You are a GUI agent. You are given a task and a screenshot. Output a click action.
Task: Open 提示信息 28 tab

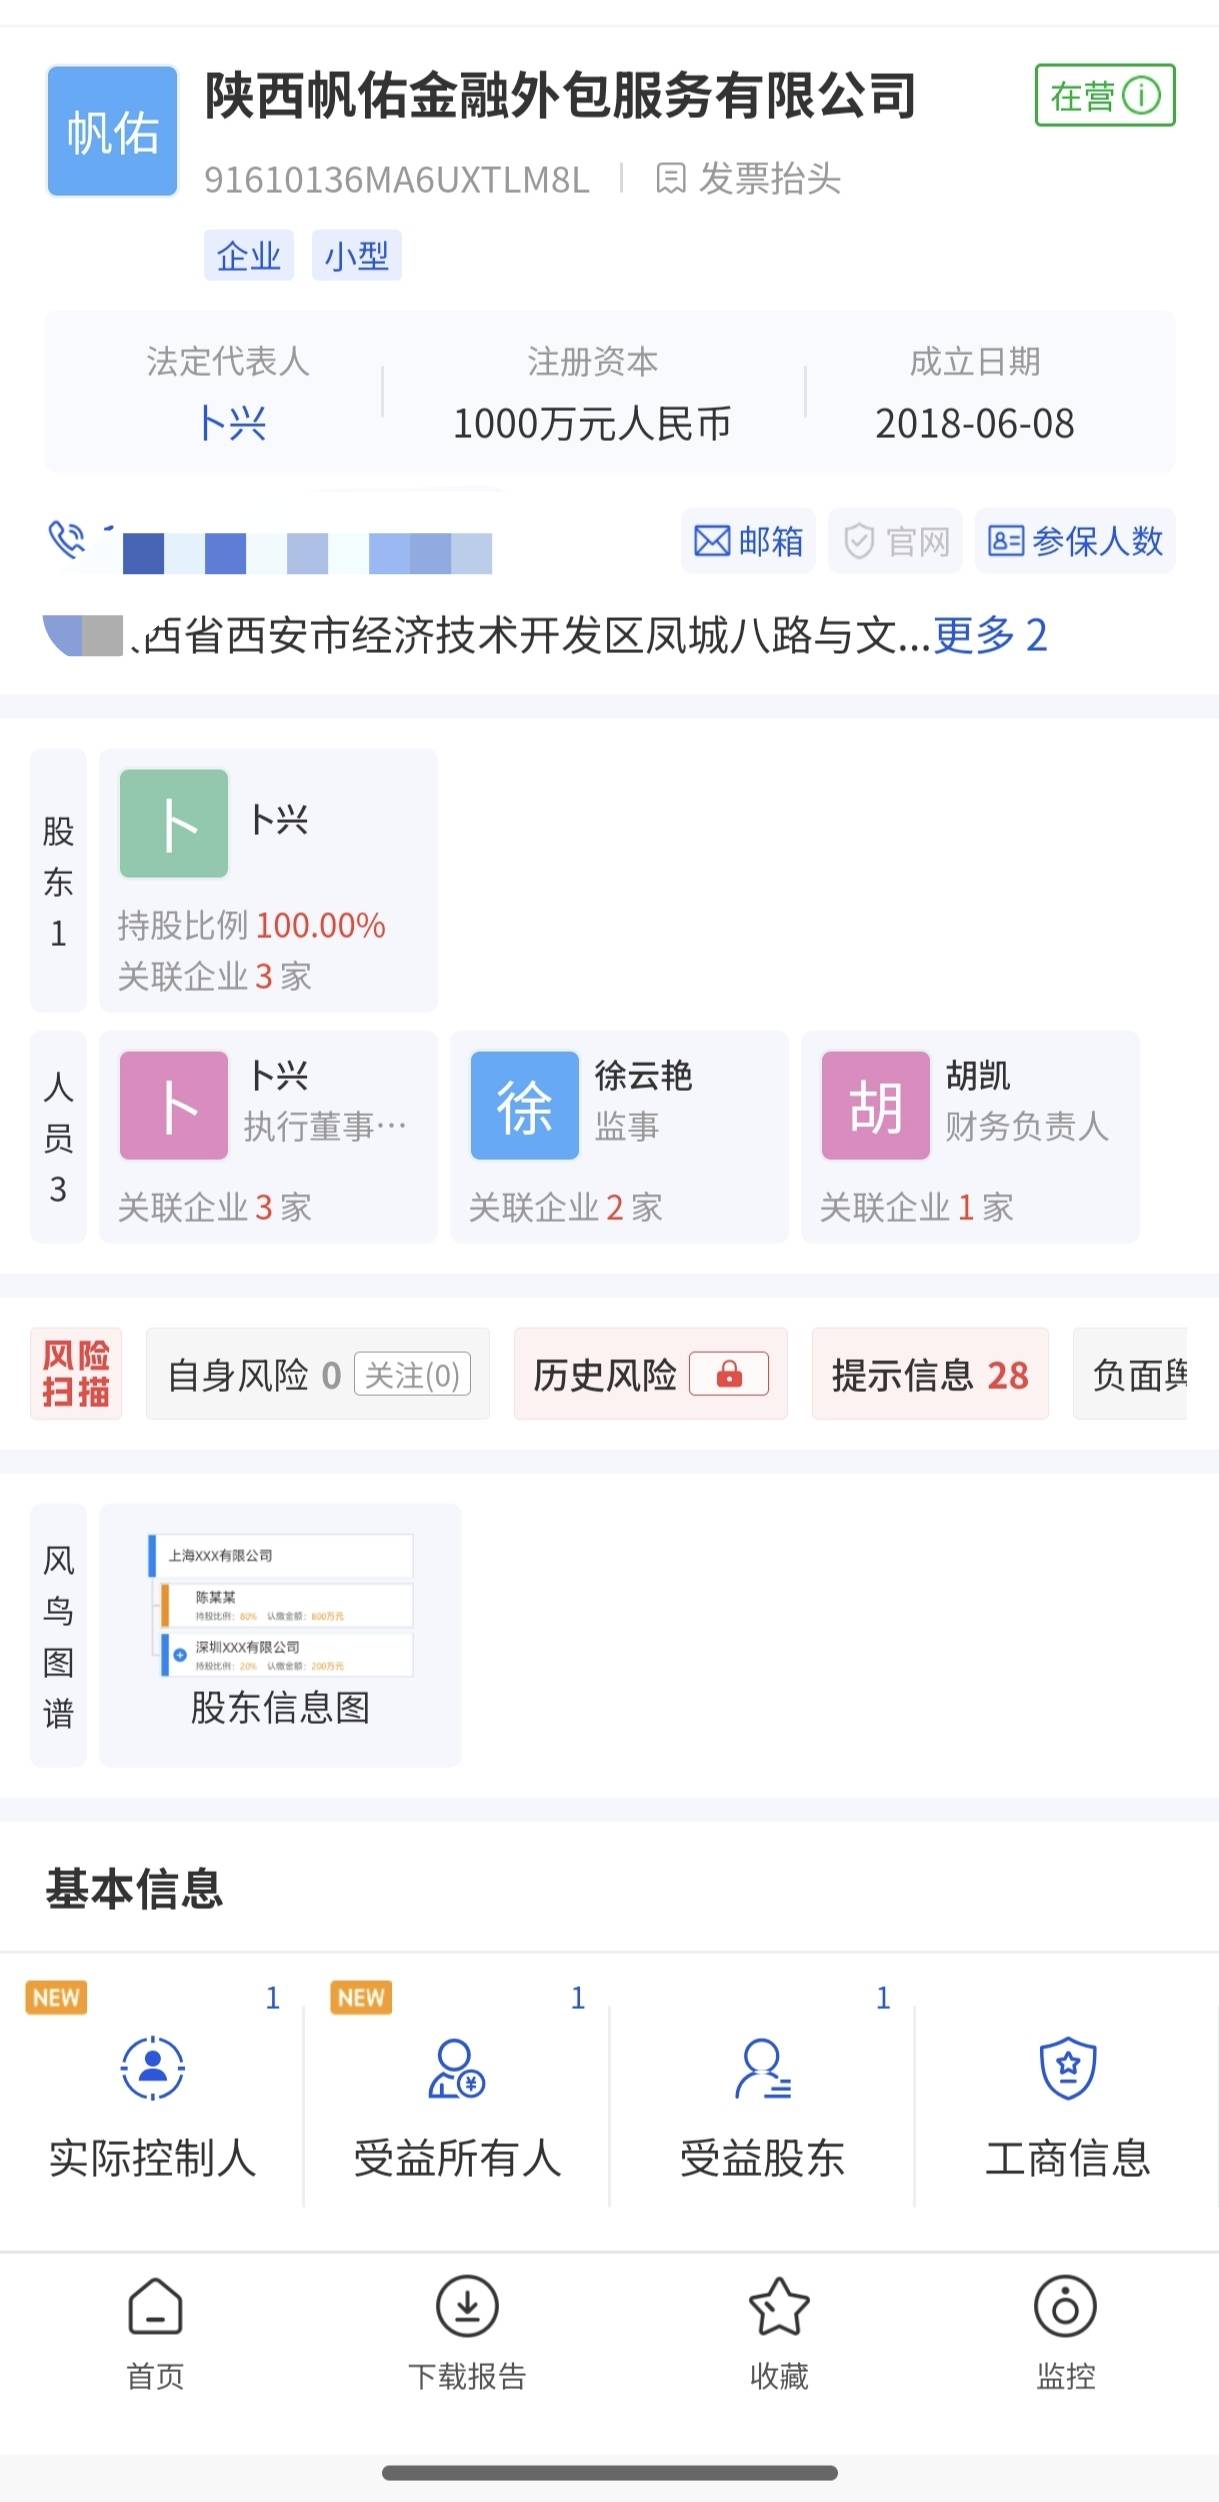point(930,1374)
